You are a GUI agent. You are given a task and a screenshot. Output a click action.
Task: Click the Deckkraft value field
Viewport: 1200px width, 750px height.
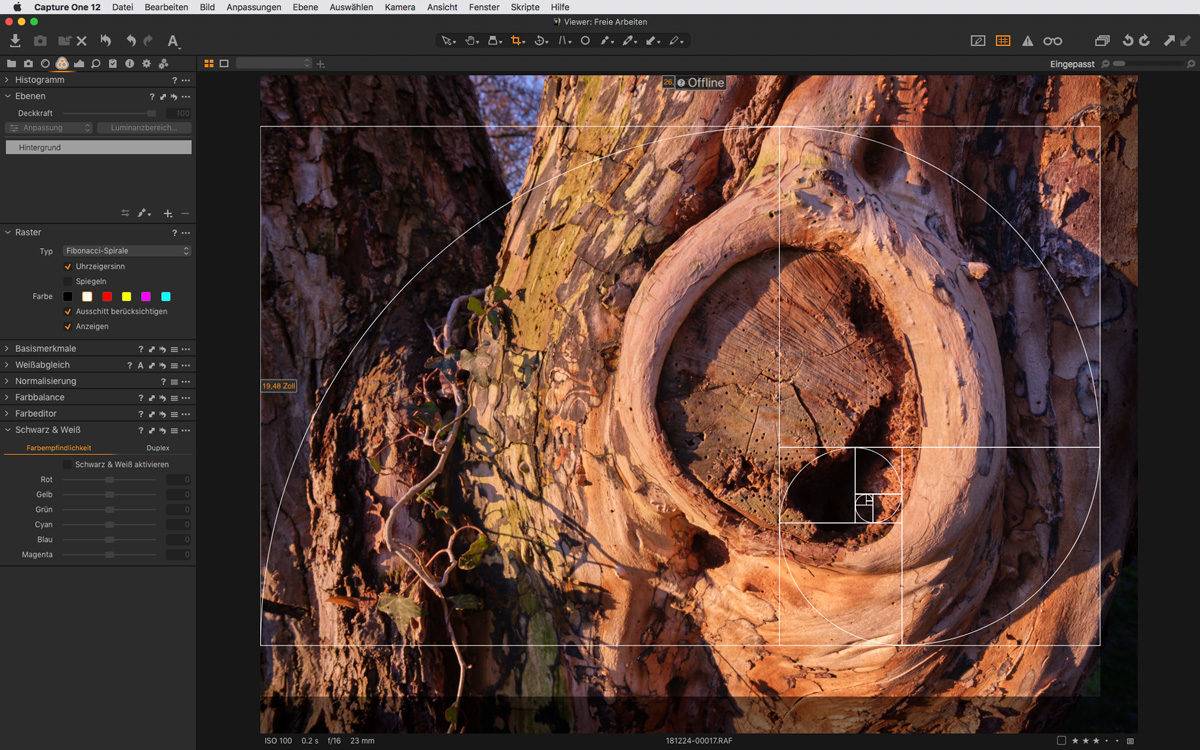(178, 113)
